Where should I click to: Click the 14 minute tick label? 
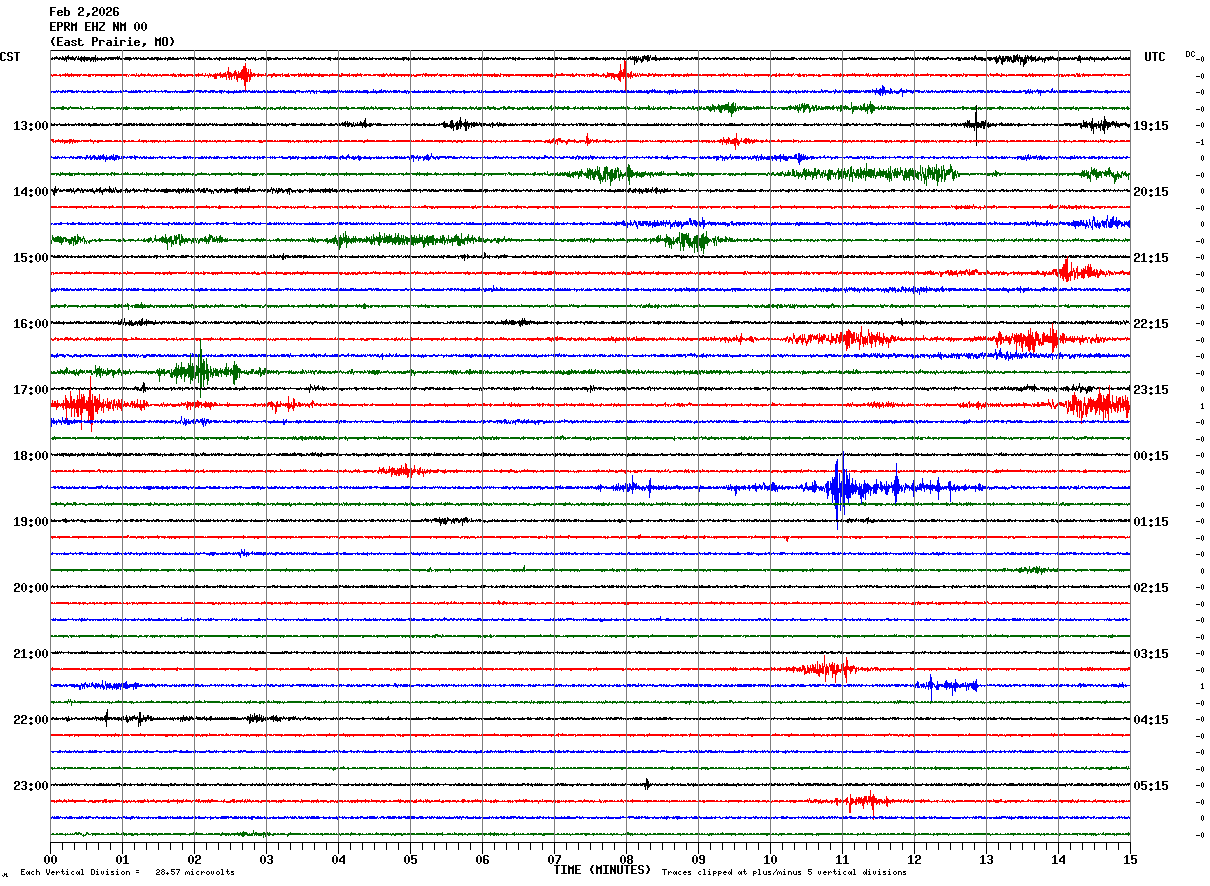pos(1058,859)
